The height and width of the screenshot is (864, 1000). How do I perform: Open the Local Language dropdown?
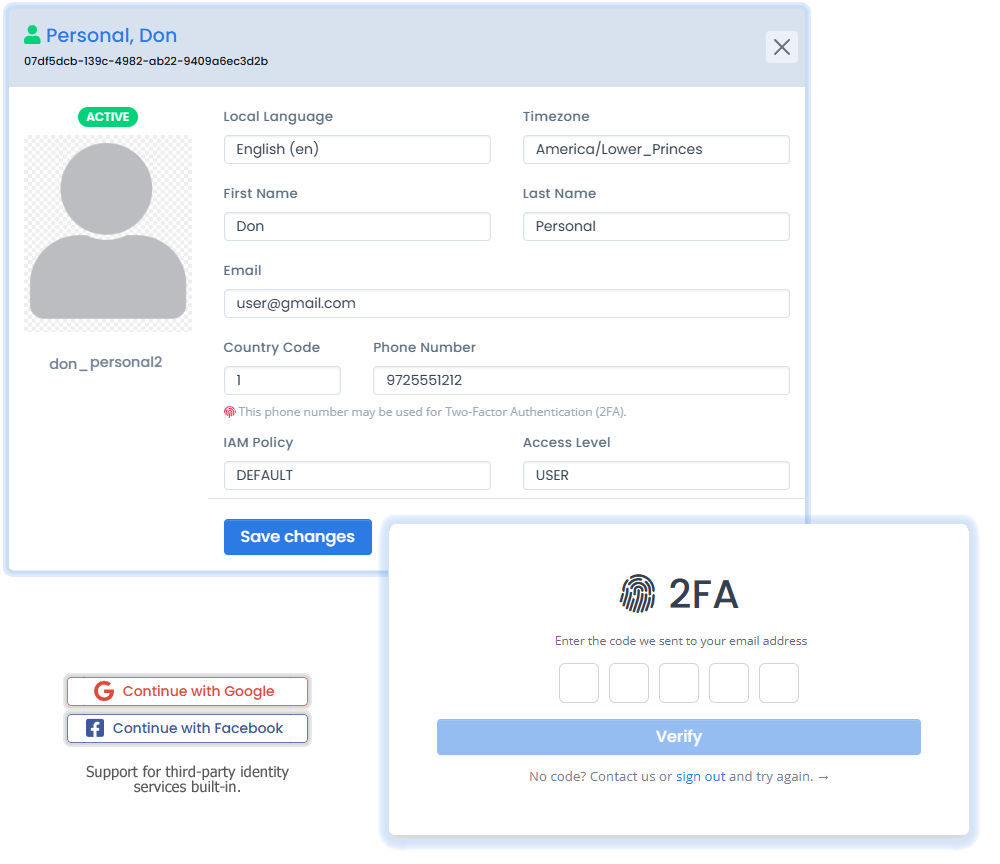(357, 149)
